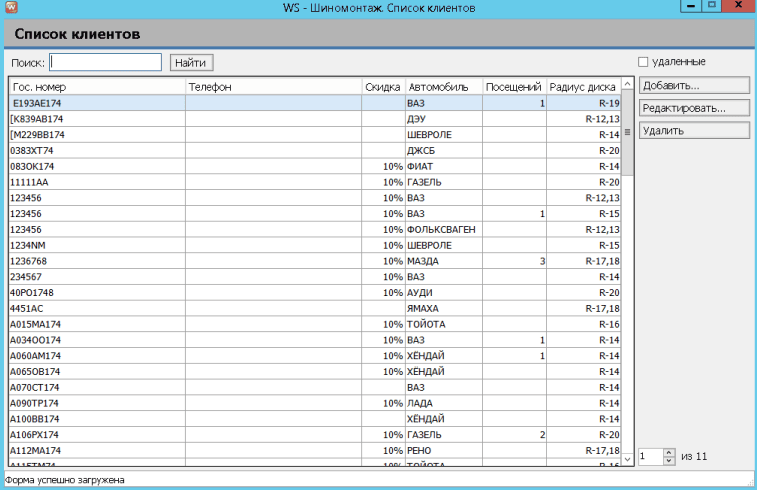Toggle the "удаленные" checkbox
The image size is (757, 490).
pos(644,62)
